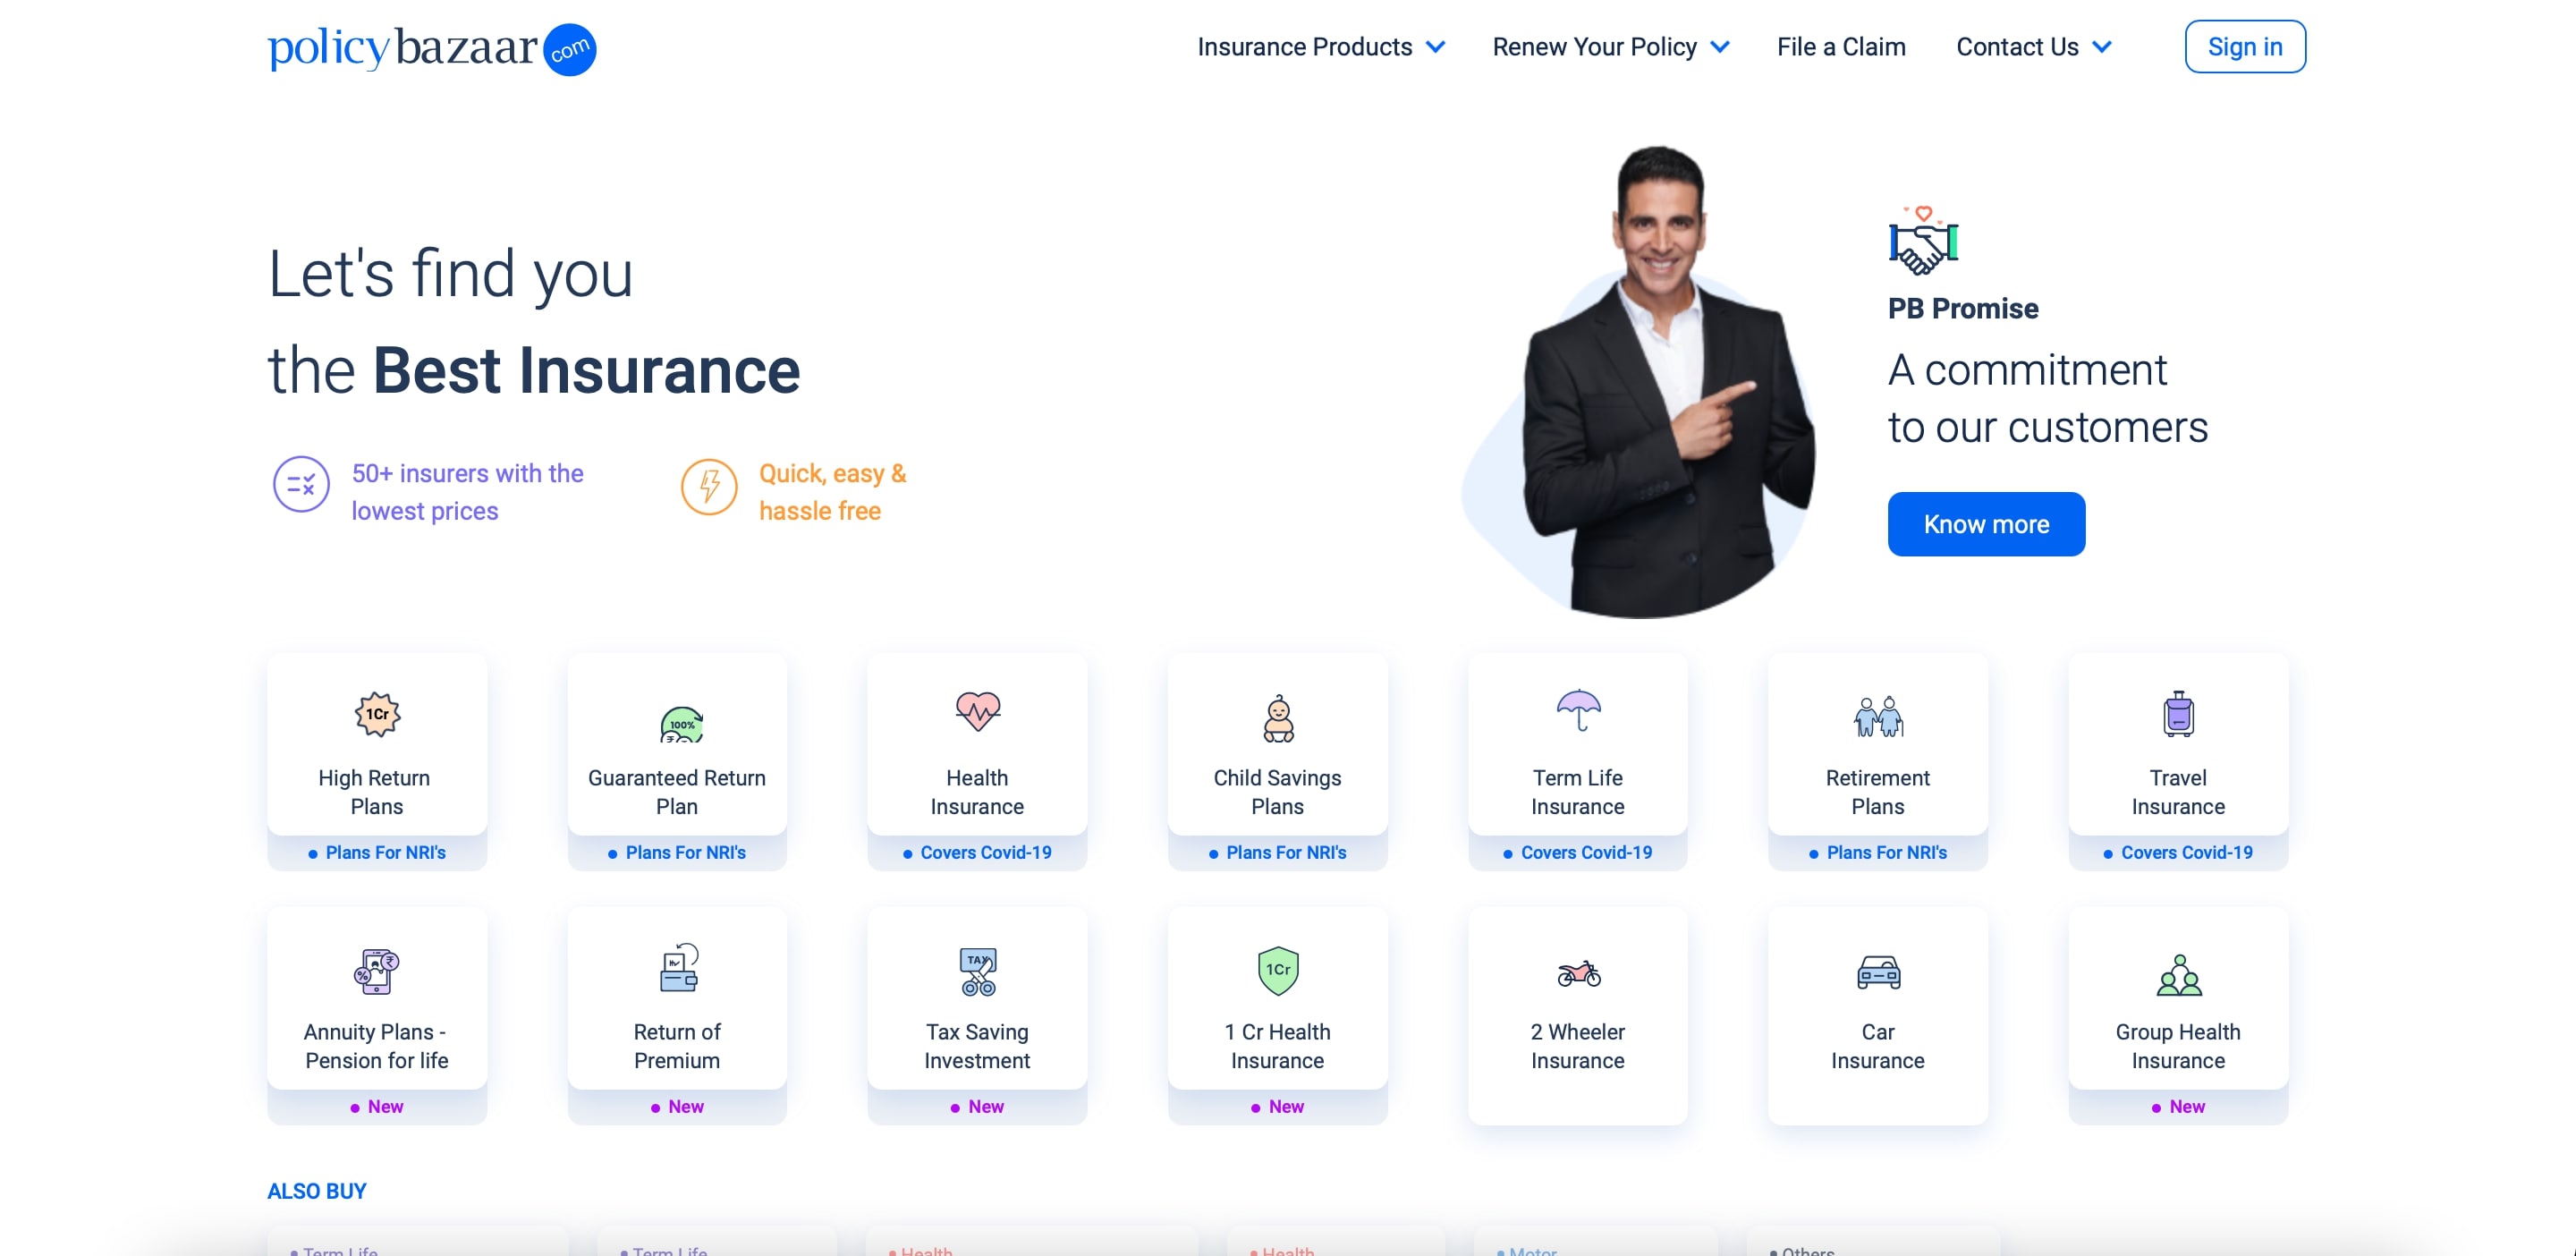Image resolution: width=2576 pixels, height=1256 pixels.
Task: Click the High Return Plans 1Cr badge icon
Action: click(377, 714)
